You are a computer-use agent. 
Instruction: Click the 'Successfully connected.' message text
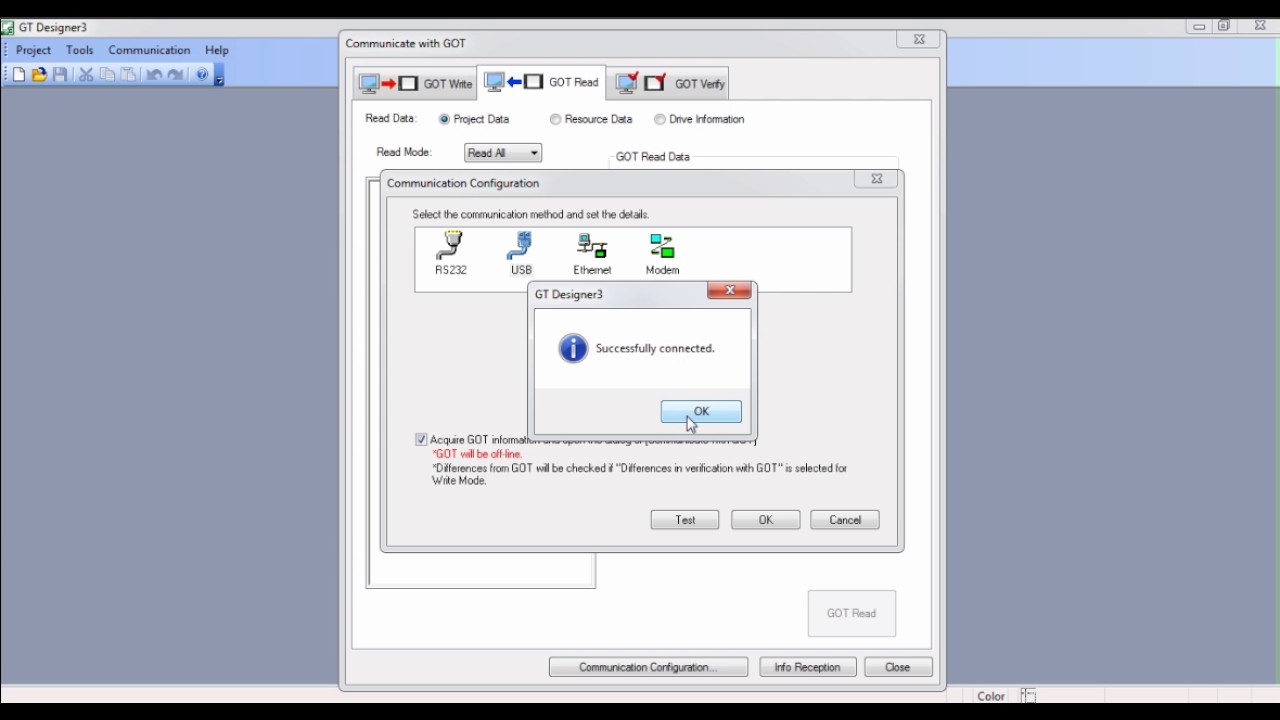click(655, 348)
